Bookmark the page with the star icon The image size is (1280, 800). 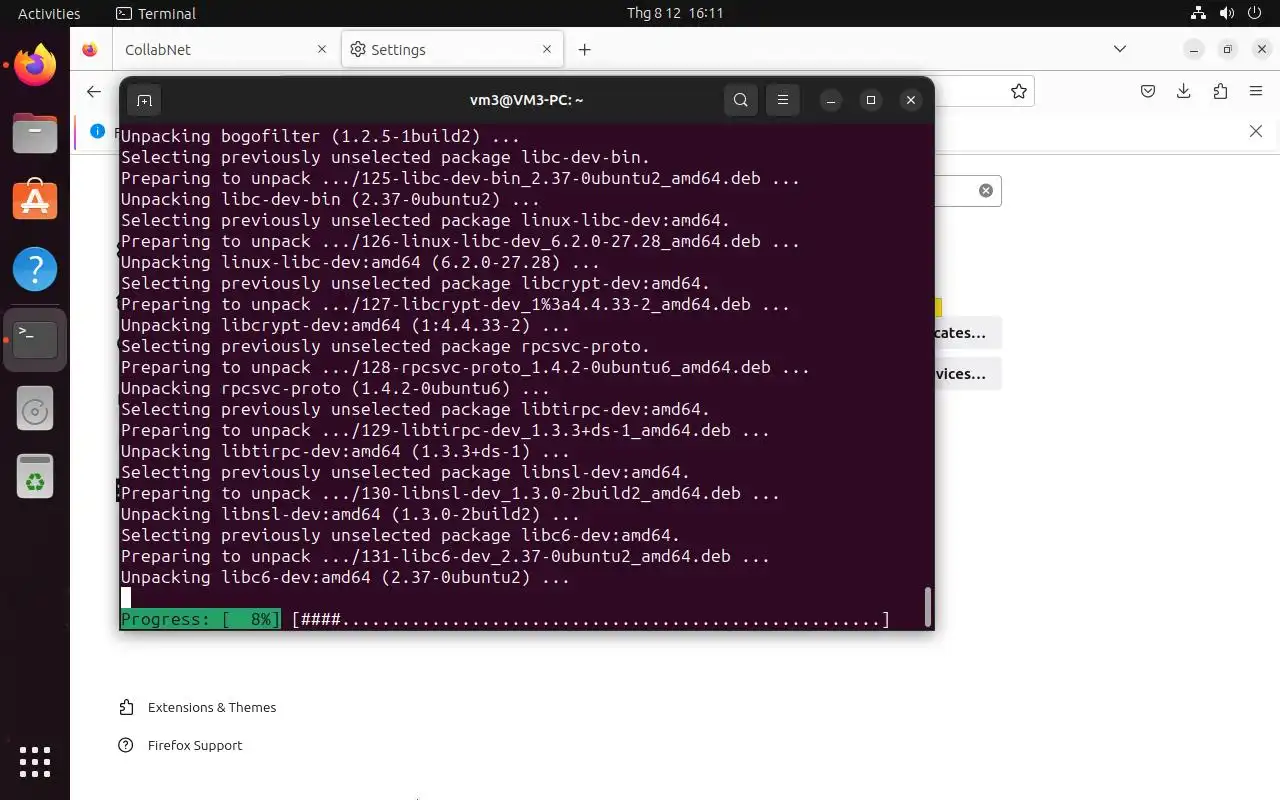coord(1019,91)
